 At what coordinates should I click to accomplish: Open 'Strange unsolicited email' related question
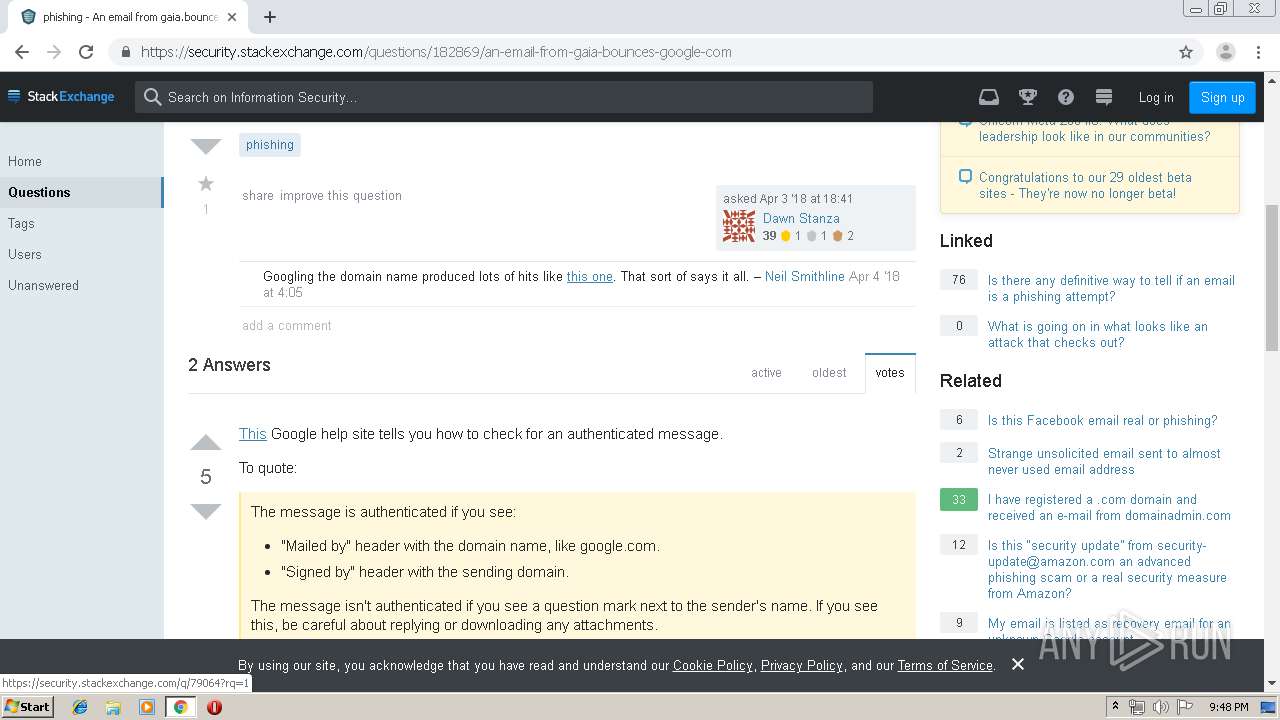(1104, 461)
